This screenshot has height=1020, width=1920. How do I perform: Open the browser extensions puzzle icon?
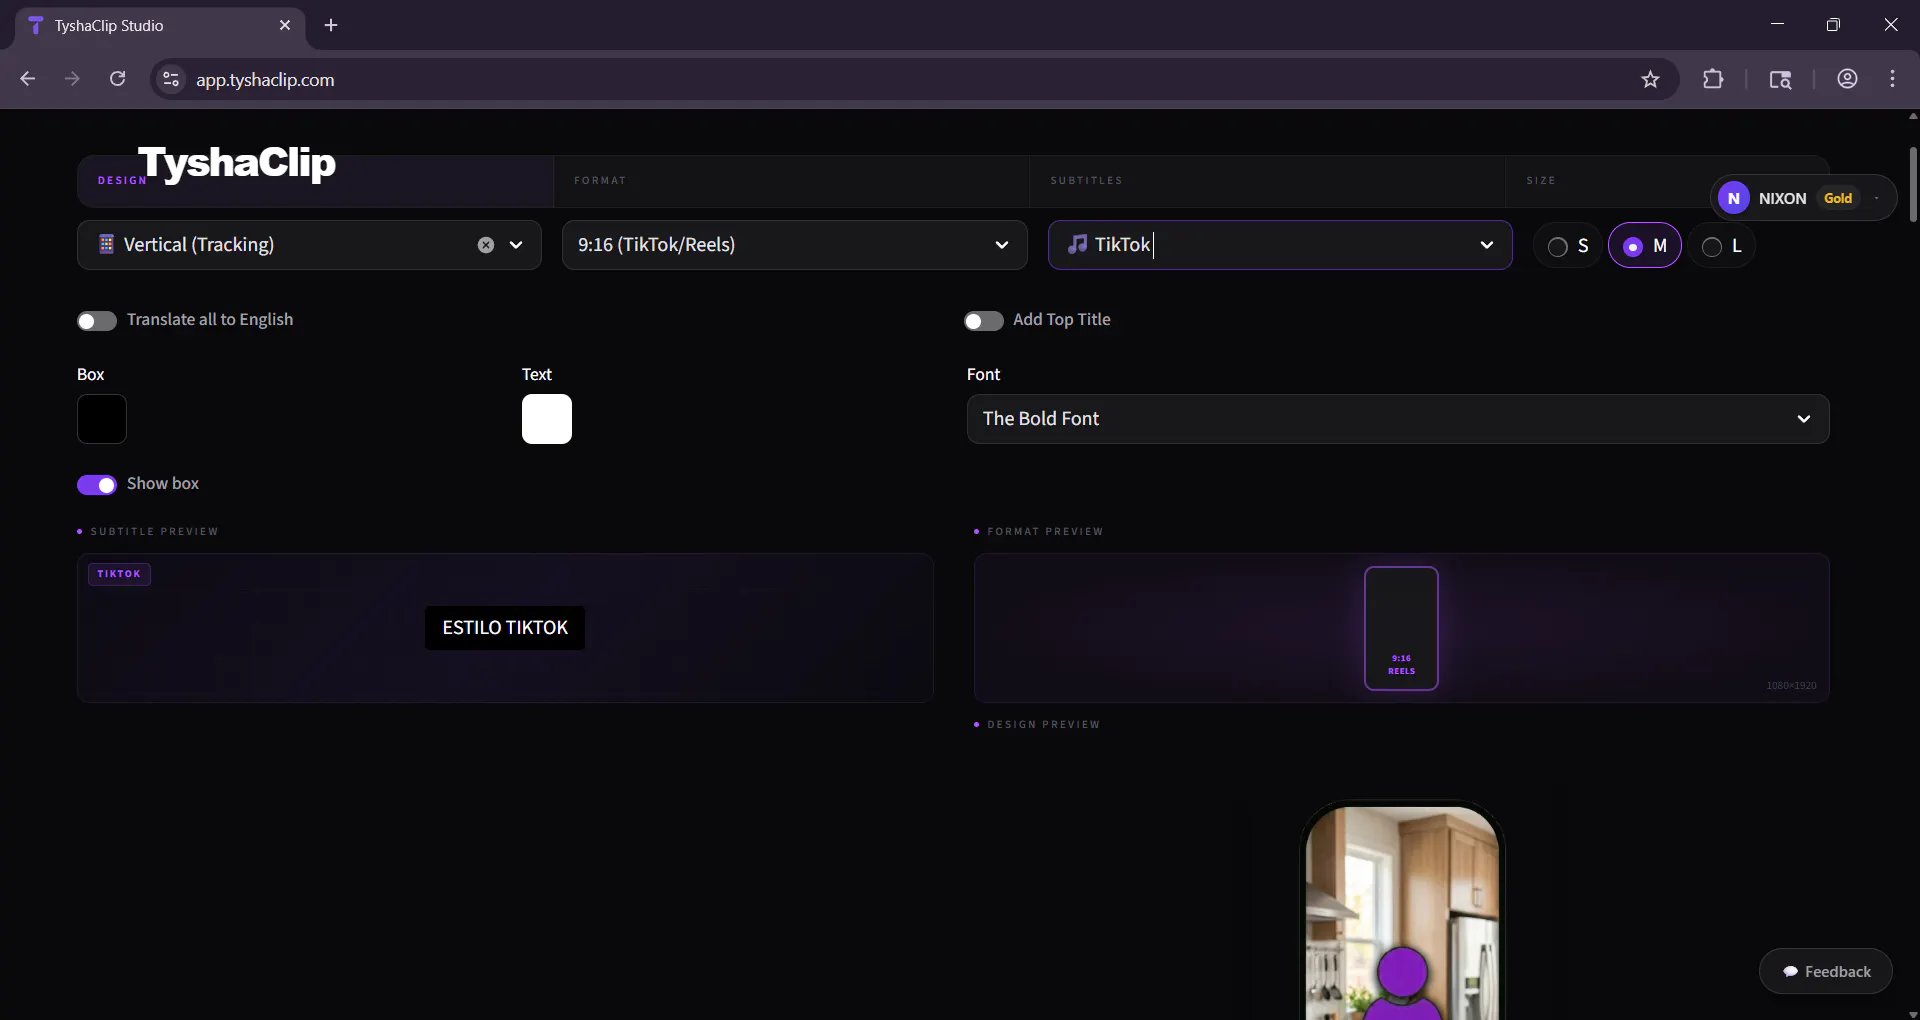point(1713,80)
